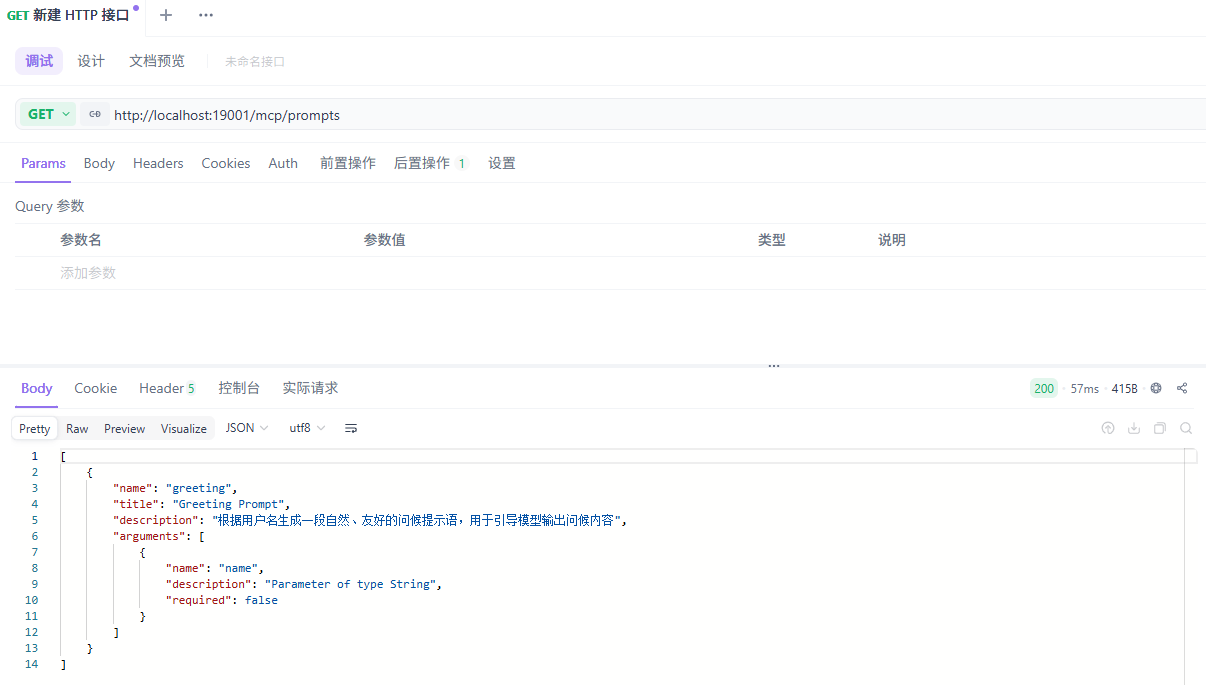This screenshot has width=1206, height=685.
Task: Open the more options ellipsis menu
Action: click(205, 15)
